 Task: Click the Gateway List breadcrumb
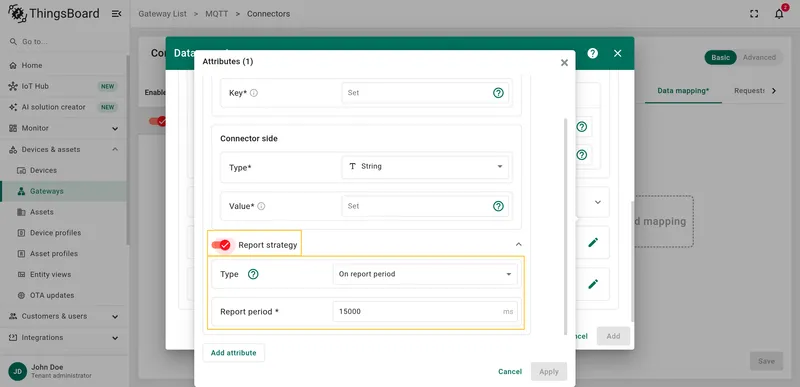coord(162,14)
